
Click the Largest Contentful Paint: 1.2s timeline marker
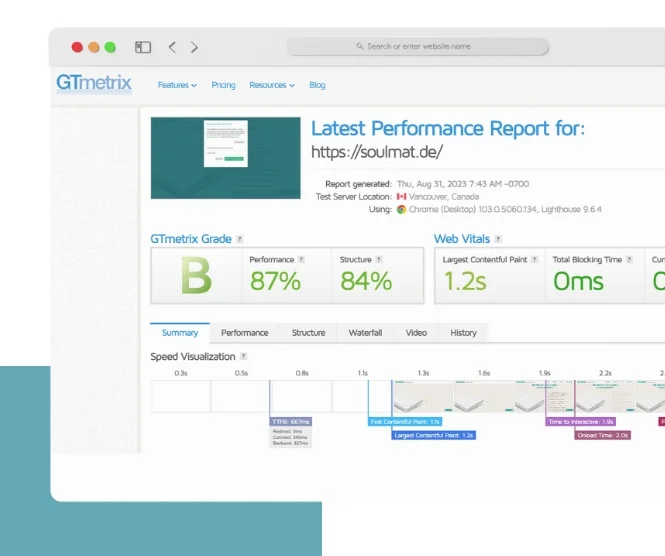(x=433, y=435)
